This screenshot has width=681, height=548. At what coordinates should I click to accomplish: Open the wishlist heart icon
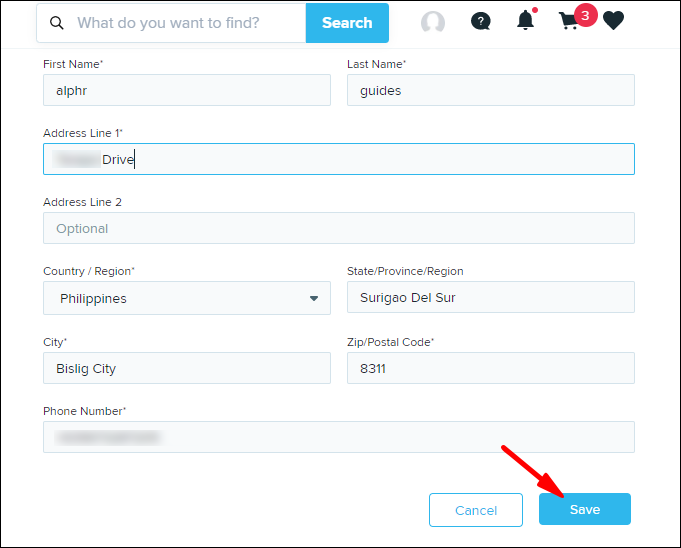coord(613,21)
